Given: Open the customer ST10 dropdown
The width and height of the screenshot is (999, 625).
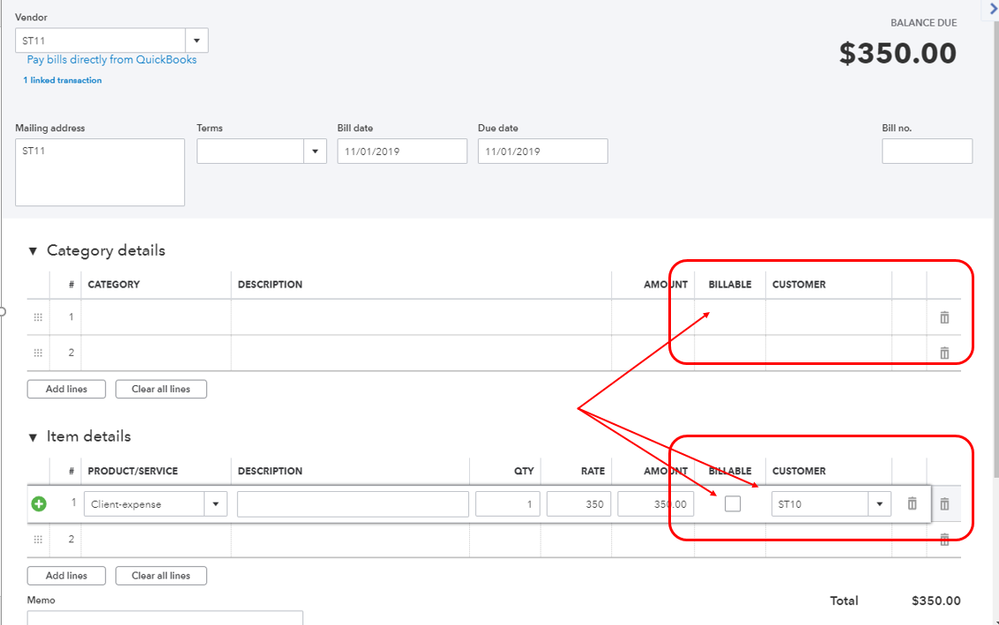Looking at the screenshot, I should pos(880,504).
